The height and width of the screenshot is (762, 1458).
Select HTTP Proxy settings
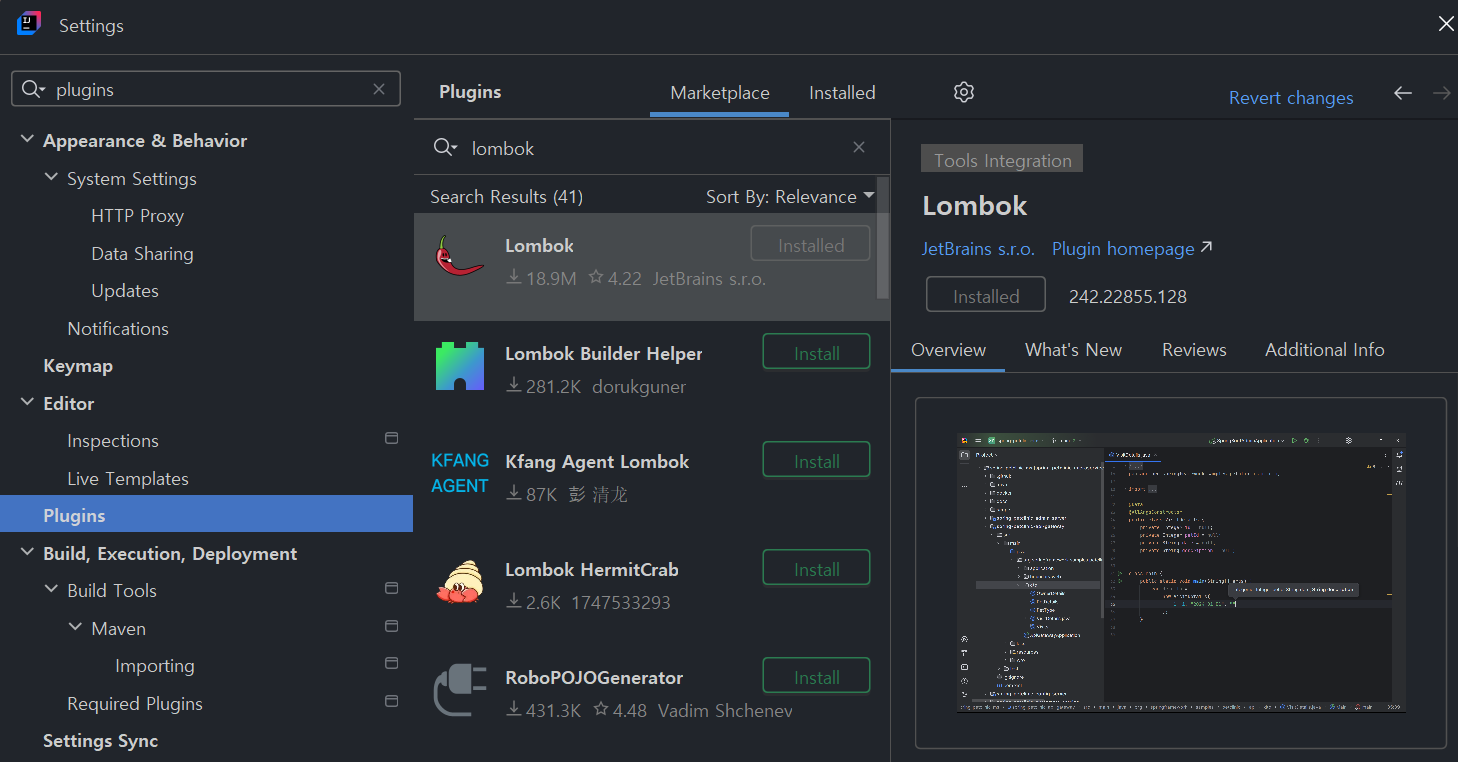(138, 216)
